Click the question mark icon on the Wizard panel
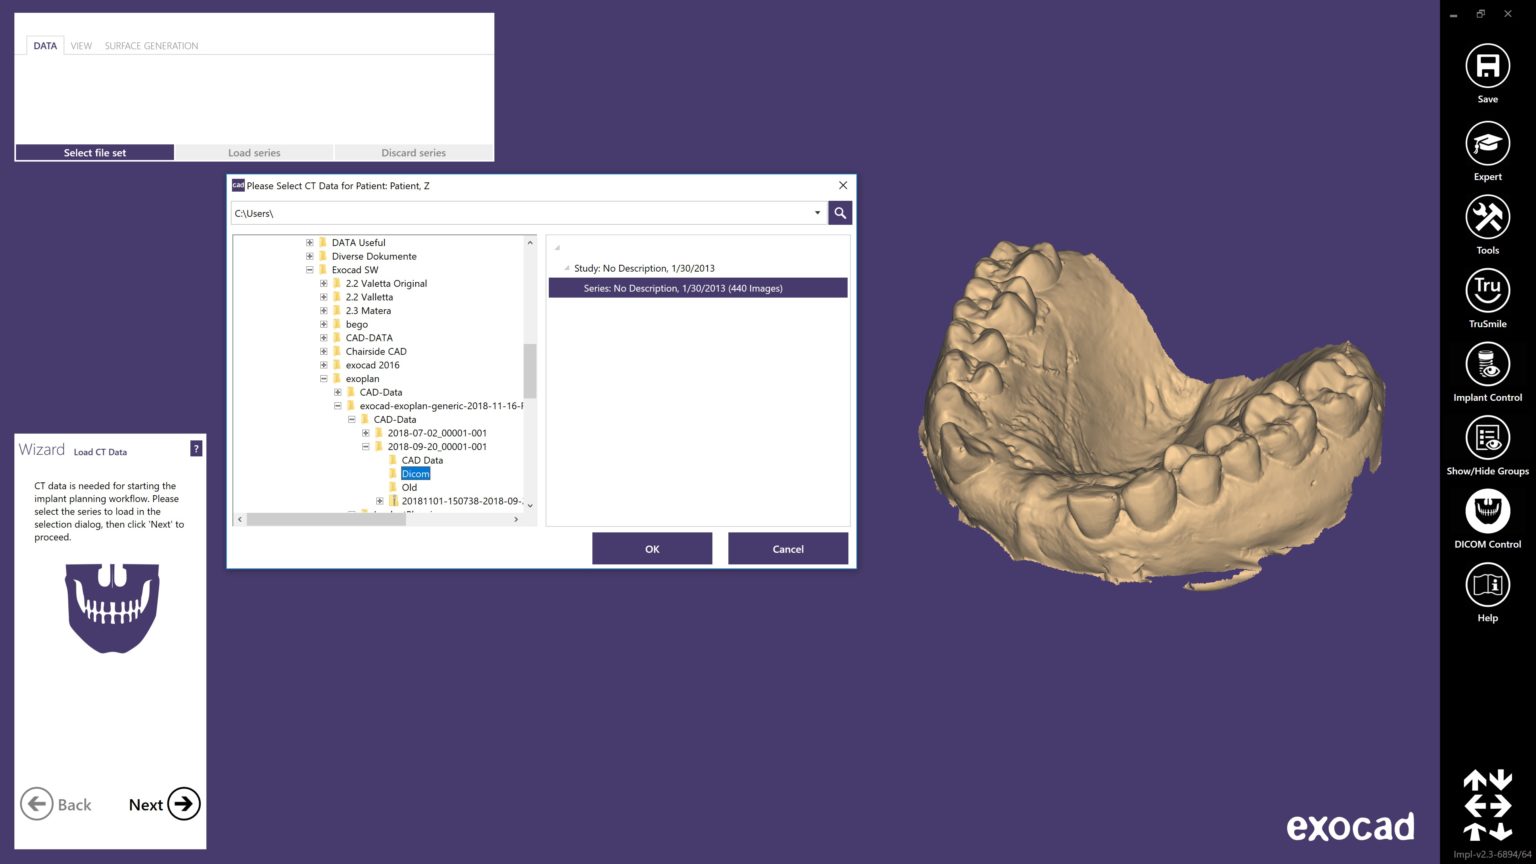This screenshot has width=1536, height=864. coord(196,448)
